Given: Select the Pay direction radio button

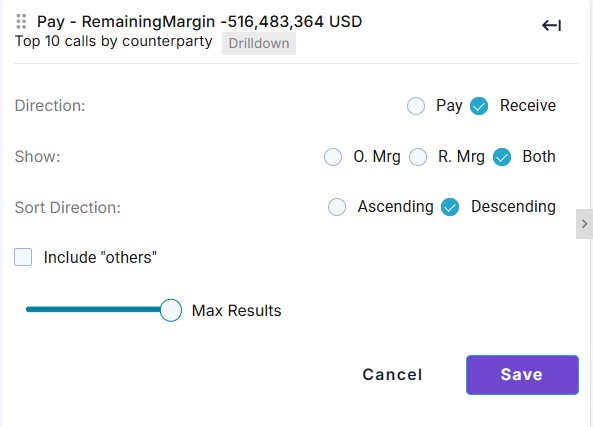Looking at the screenshot, I should (416, 106).
